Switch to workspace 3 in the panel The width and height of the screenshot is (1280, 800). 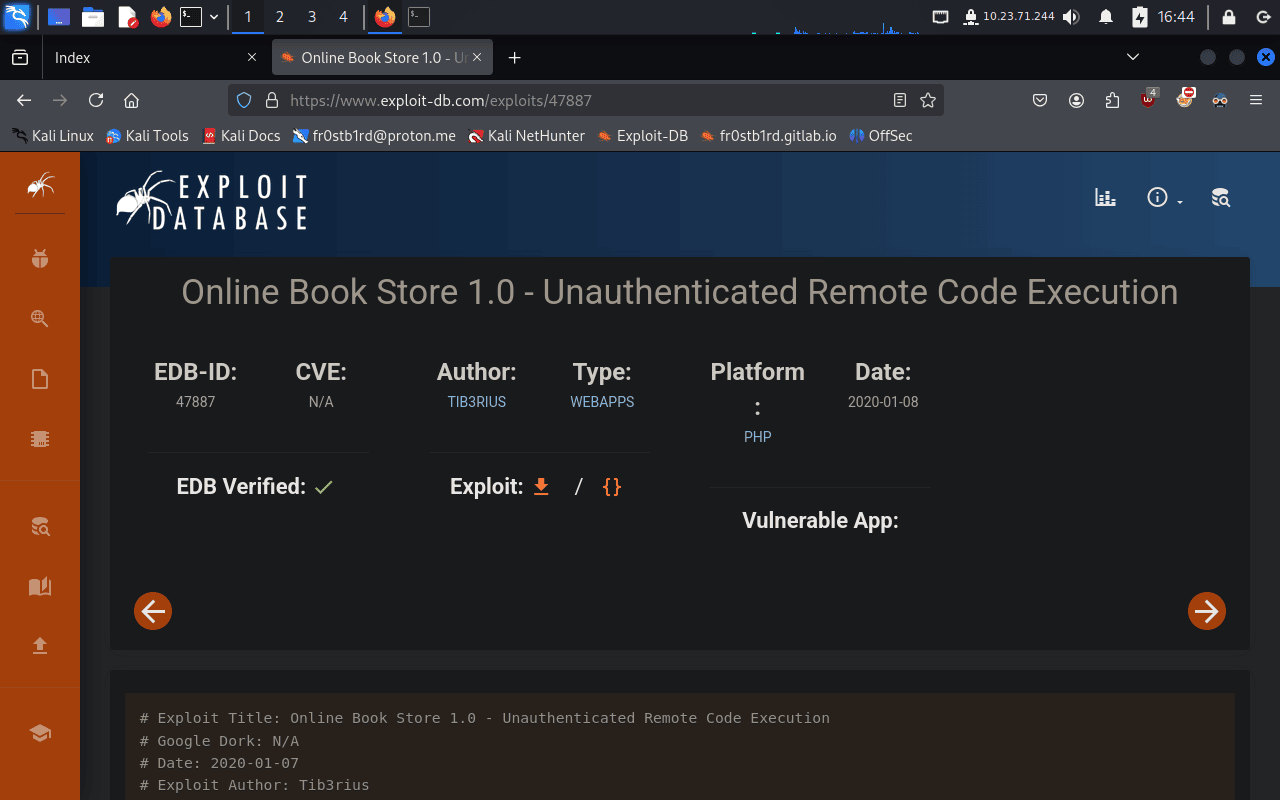coord(312,17)
